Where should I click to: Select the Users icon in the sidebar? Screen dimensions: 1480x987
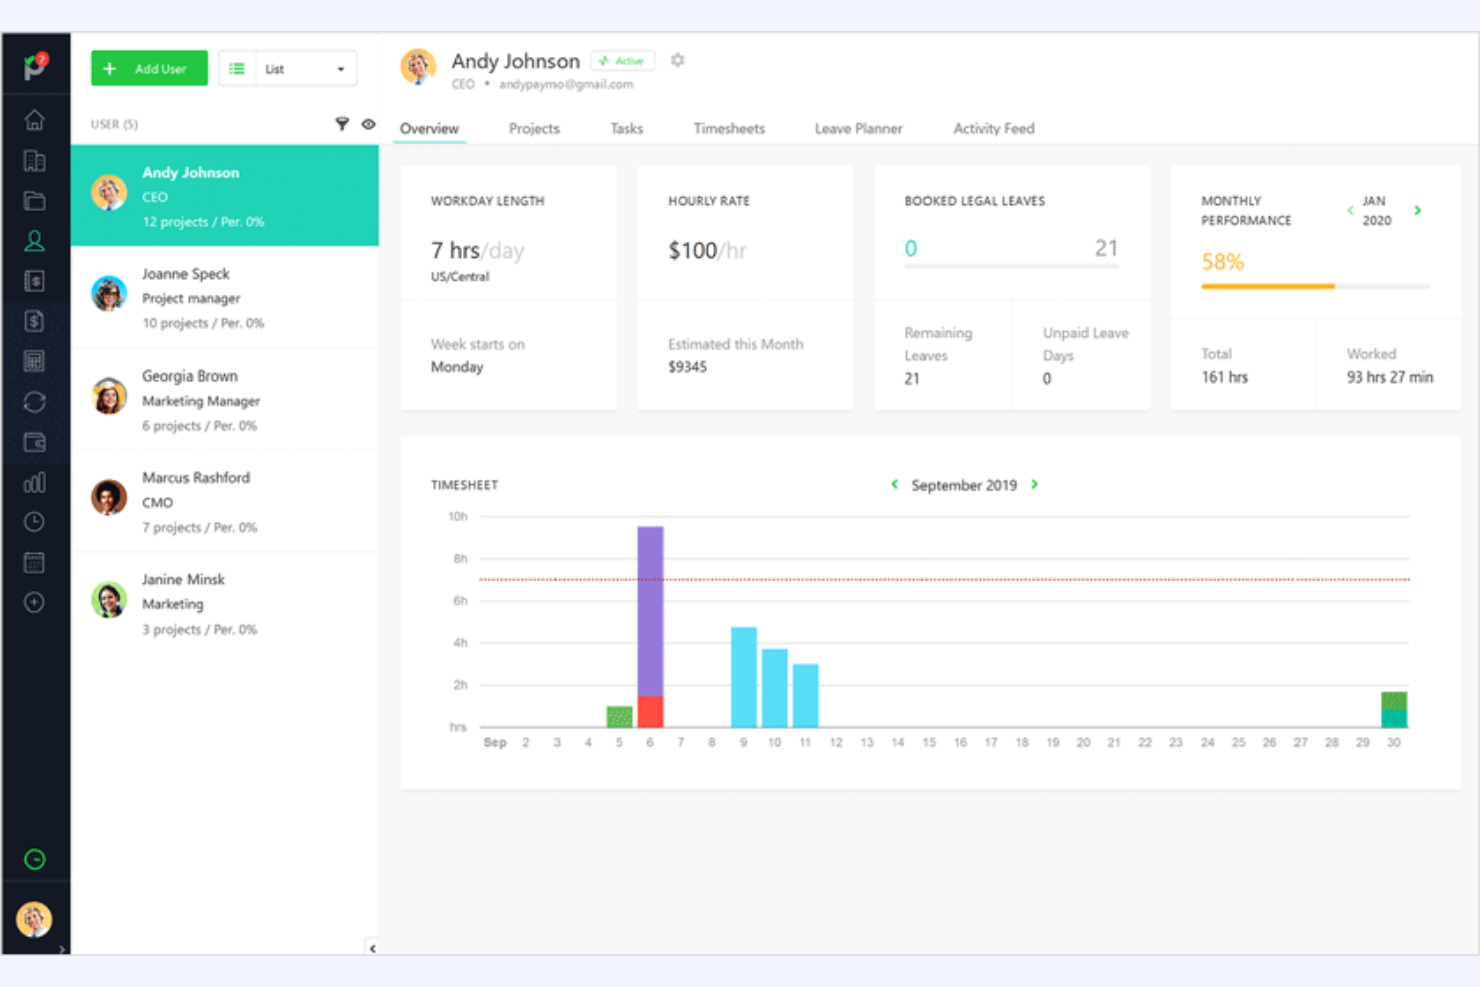(35, 240)
